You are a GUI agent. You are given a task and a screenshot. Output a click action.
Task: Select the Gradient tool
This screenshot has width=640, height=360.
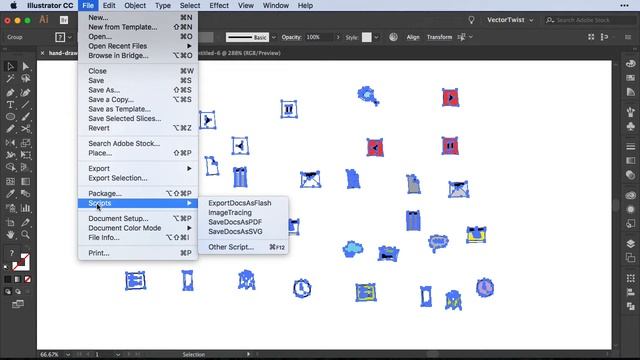pyautogui.click(x=25, y=182)
